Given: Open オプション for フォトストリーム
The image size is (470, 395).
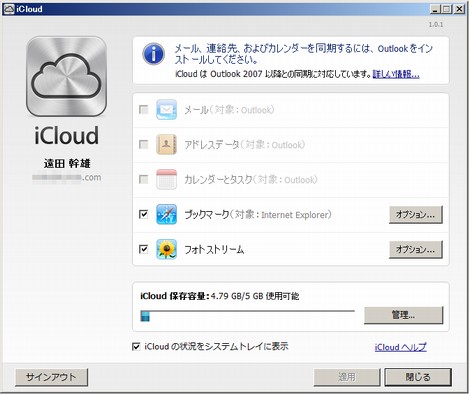Looking at the screenshot, I should click(x=416, y=249).
